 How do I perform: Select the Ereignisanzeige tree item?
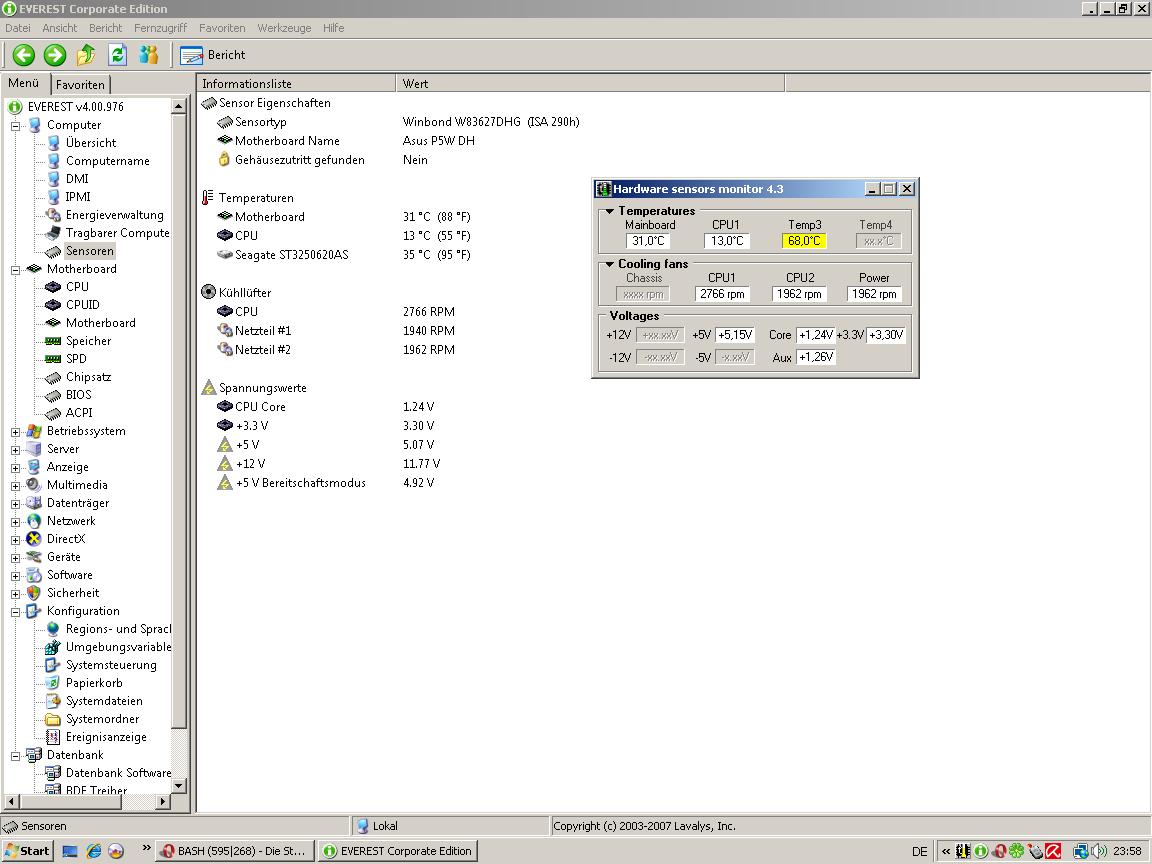(x=106, y=737)
